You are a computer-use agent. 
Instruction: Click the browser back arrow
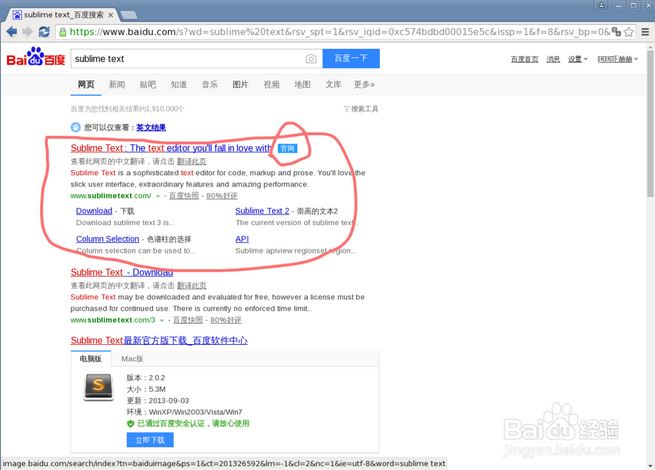(x=12, y=32)
